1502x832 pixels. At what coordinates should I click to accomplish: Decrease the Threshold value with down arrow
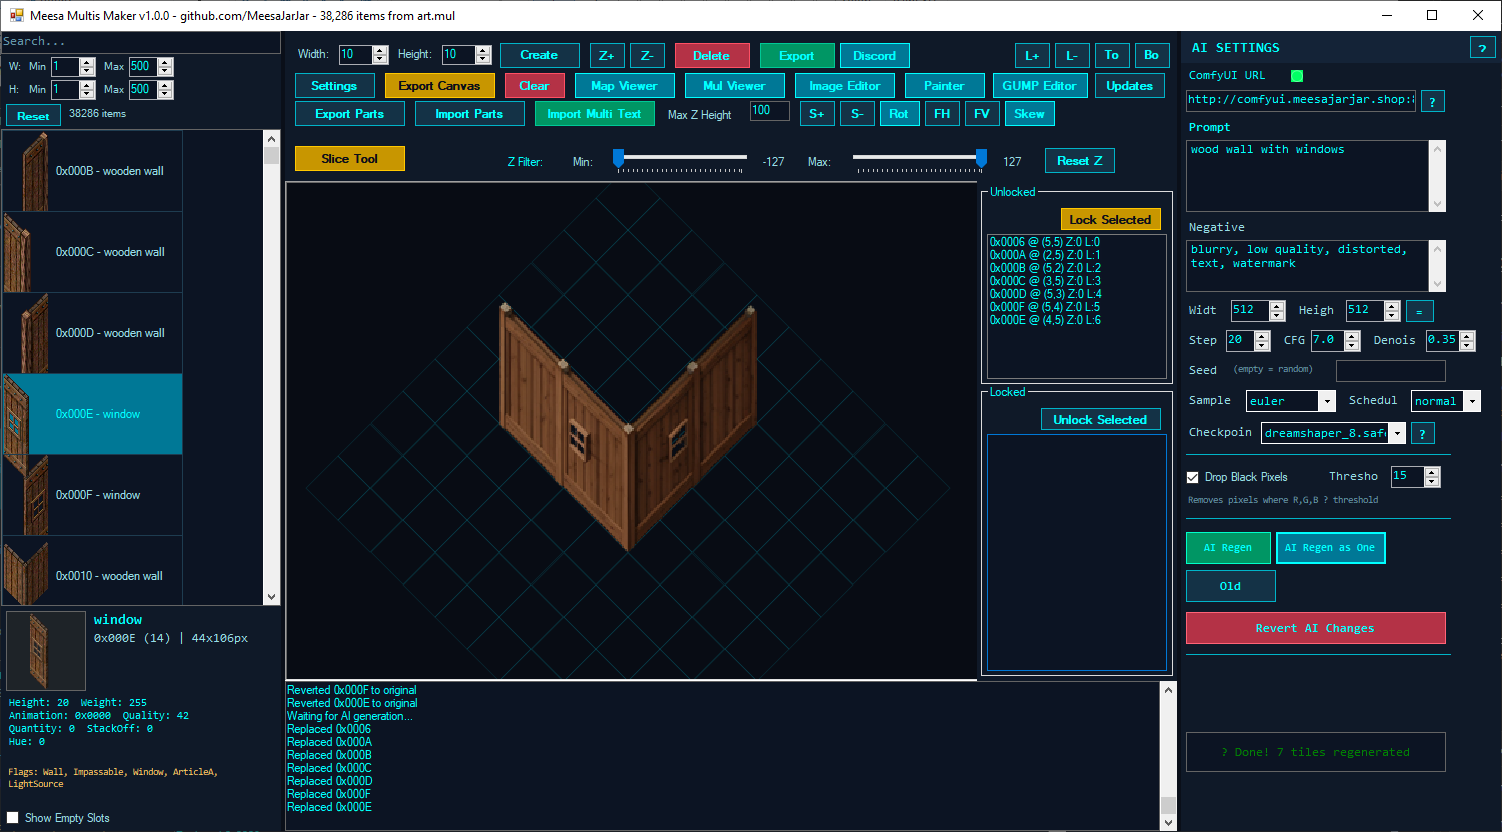1432,482
